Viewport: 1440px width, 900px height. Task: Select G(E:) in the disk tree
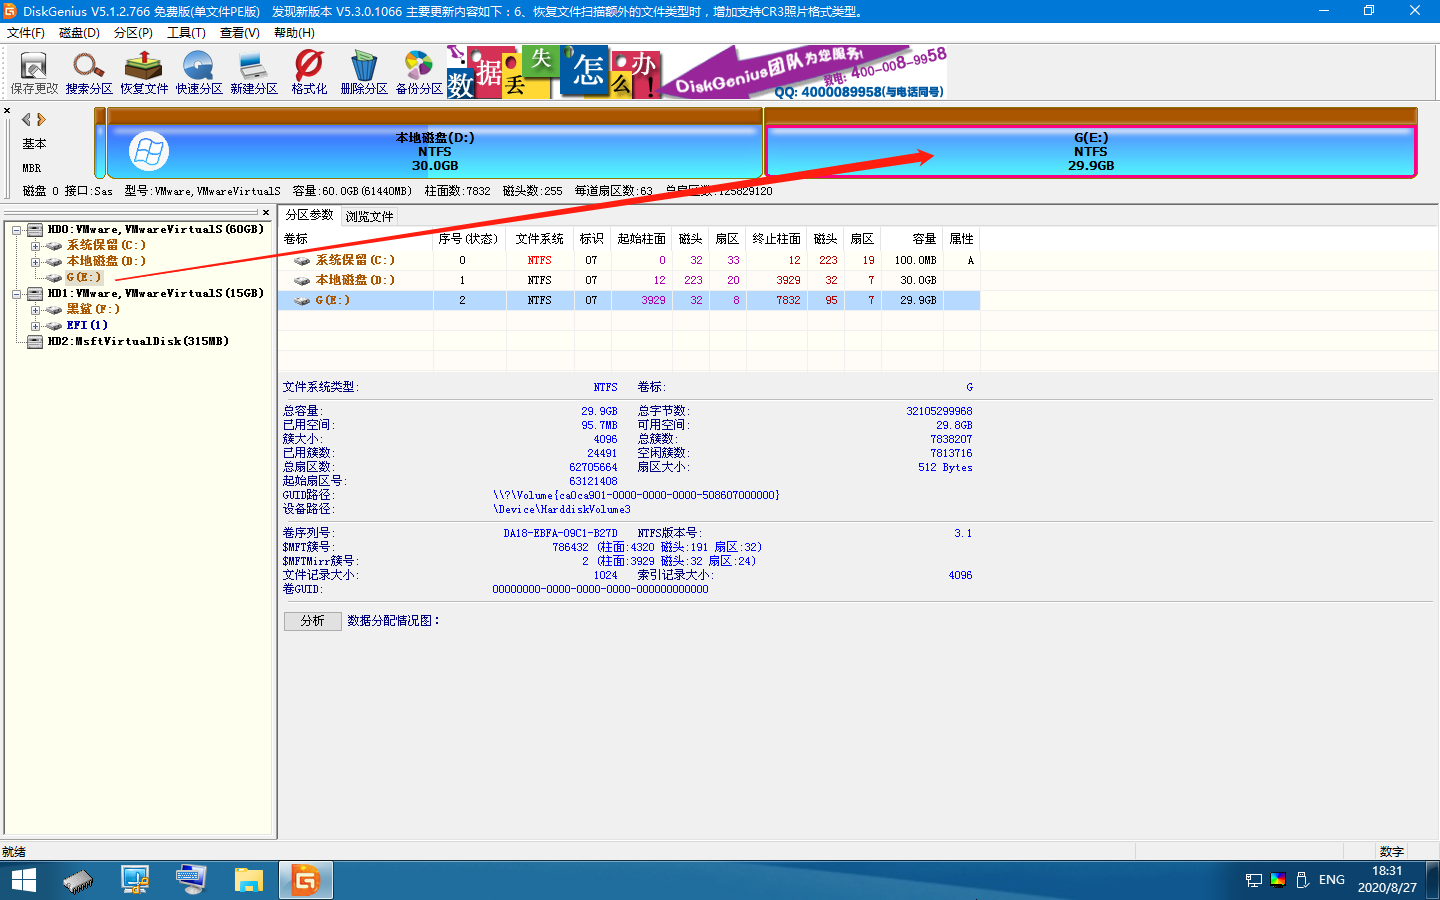click(x=84, y=277)
